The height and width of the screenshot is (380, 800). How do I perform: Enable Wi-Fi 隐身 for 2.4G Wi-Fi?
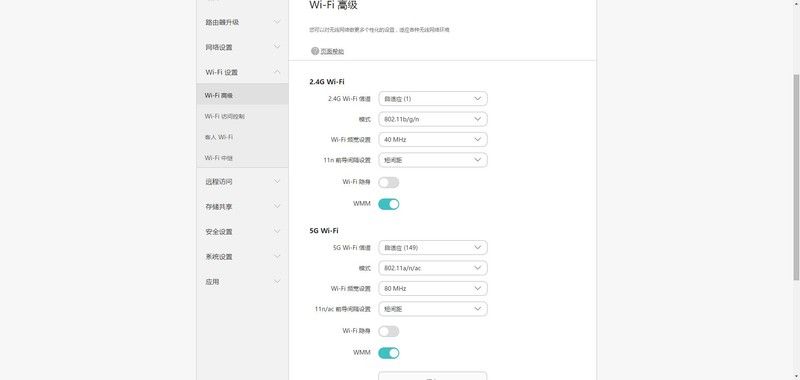click(x=388, y=182)
